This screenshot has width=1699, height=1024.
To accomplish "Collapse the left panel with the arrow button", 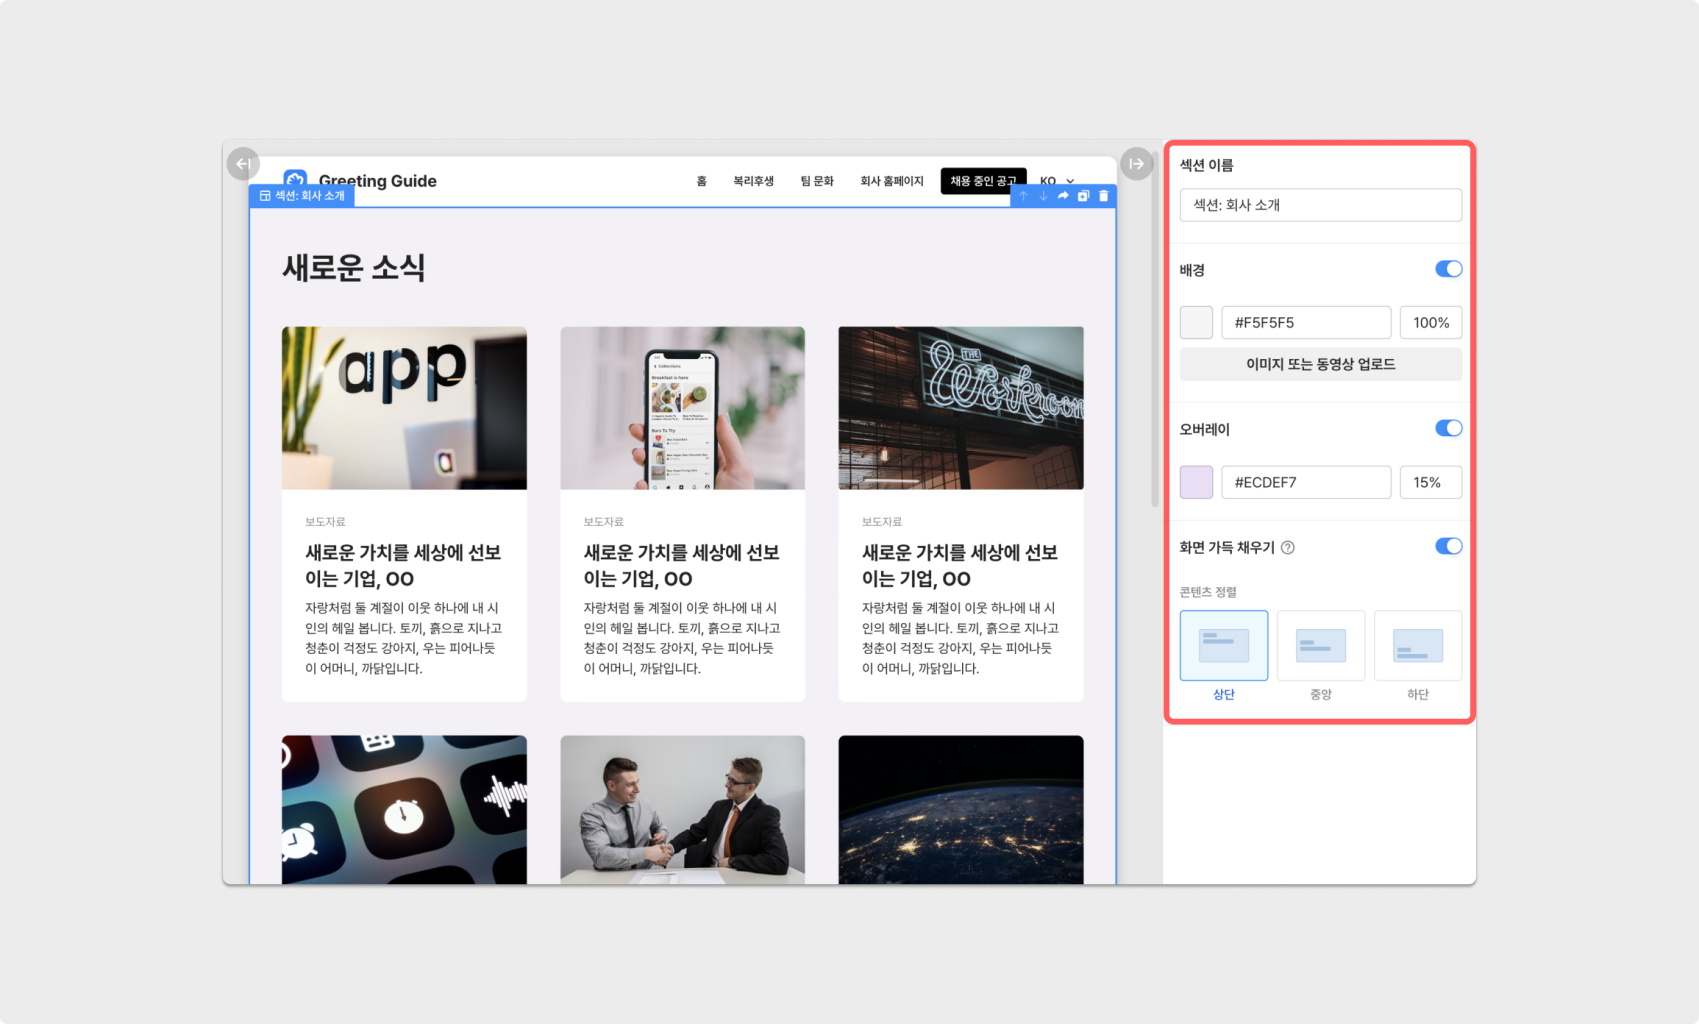I will point(243,163).
